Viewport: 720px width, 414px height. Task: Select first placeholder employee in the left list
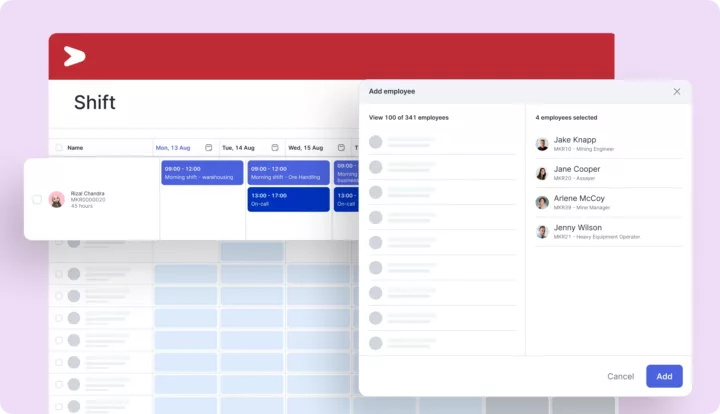click(x=376, y=142)
